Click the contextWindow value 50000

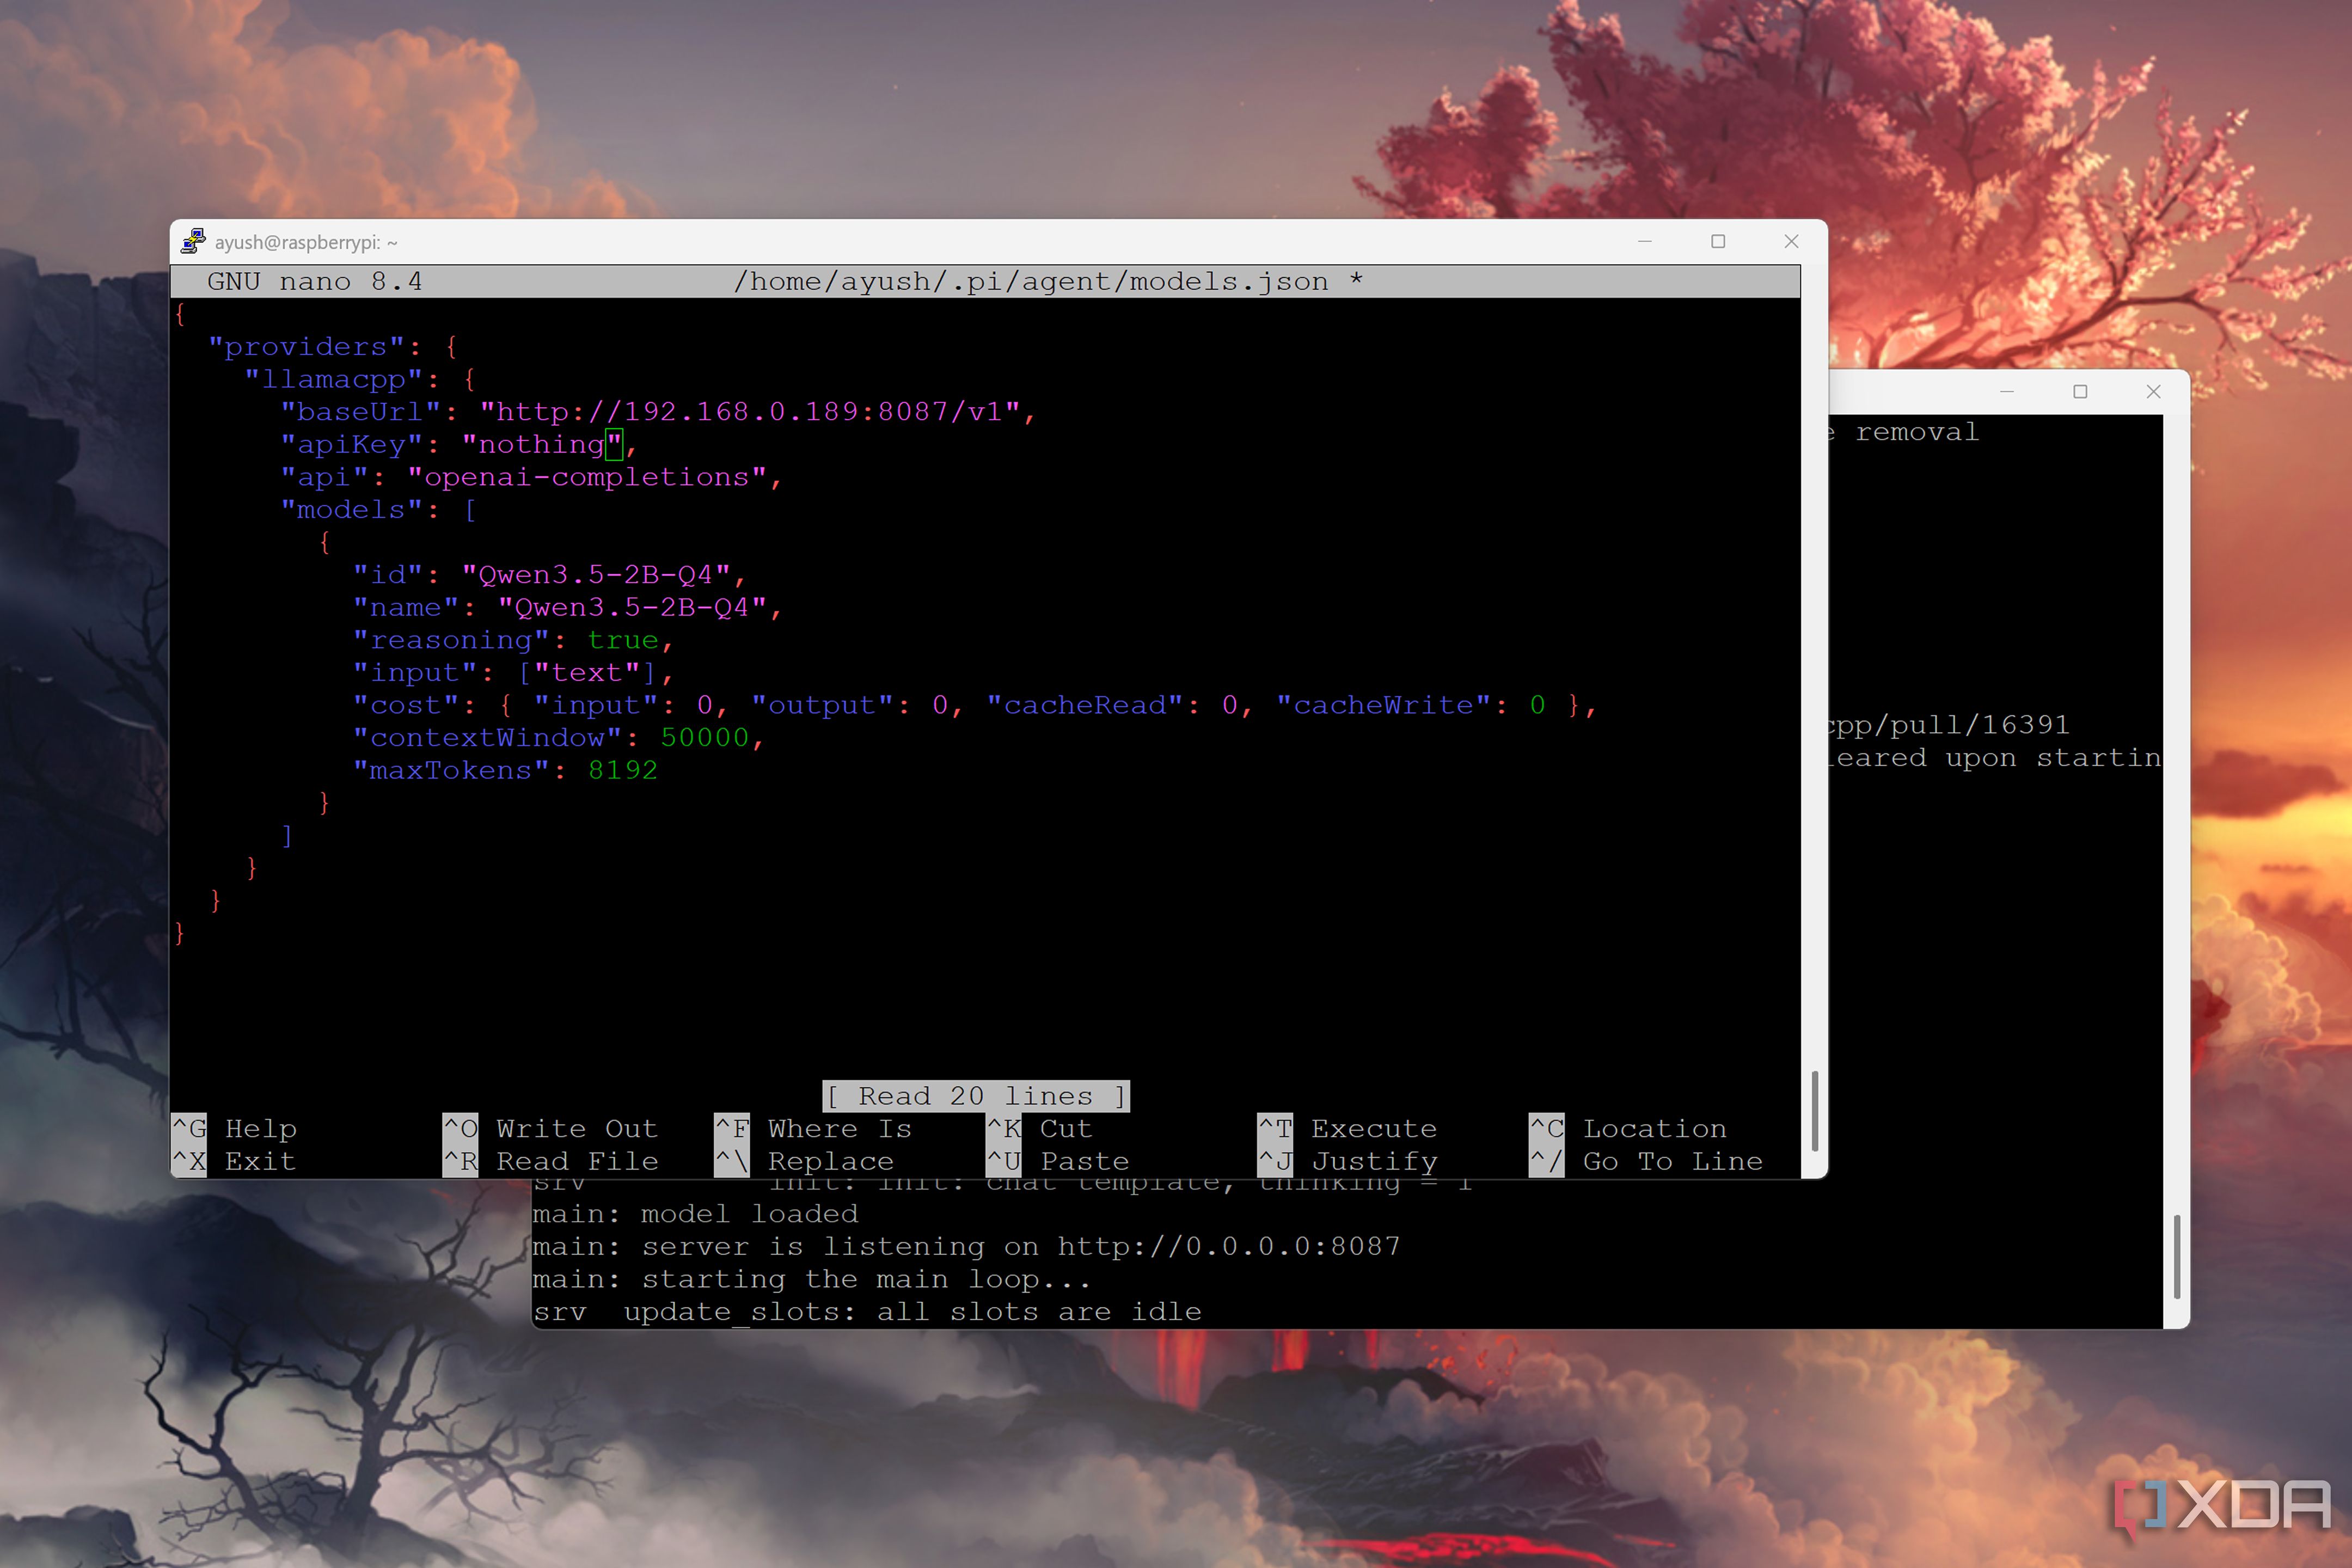coord(704,739)
